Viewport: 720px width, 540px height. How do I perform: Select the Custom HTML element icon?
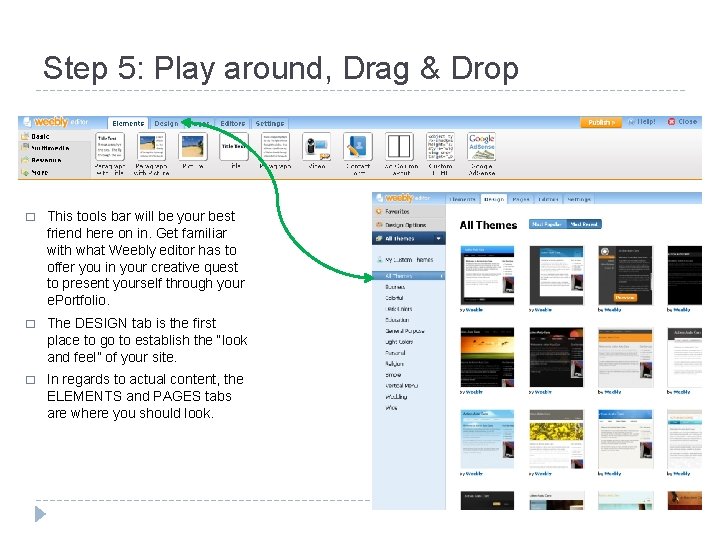(x=441, y=147)
